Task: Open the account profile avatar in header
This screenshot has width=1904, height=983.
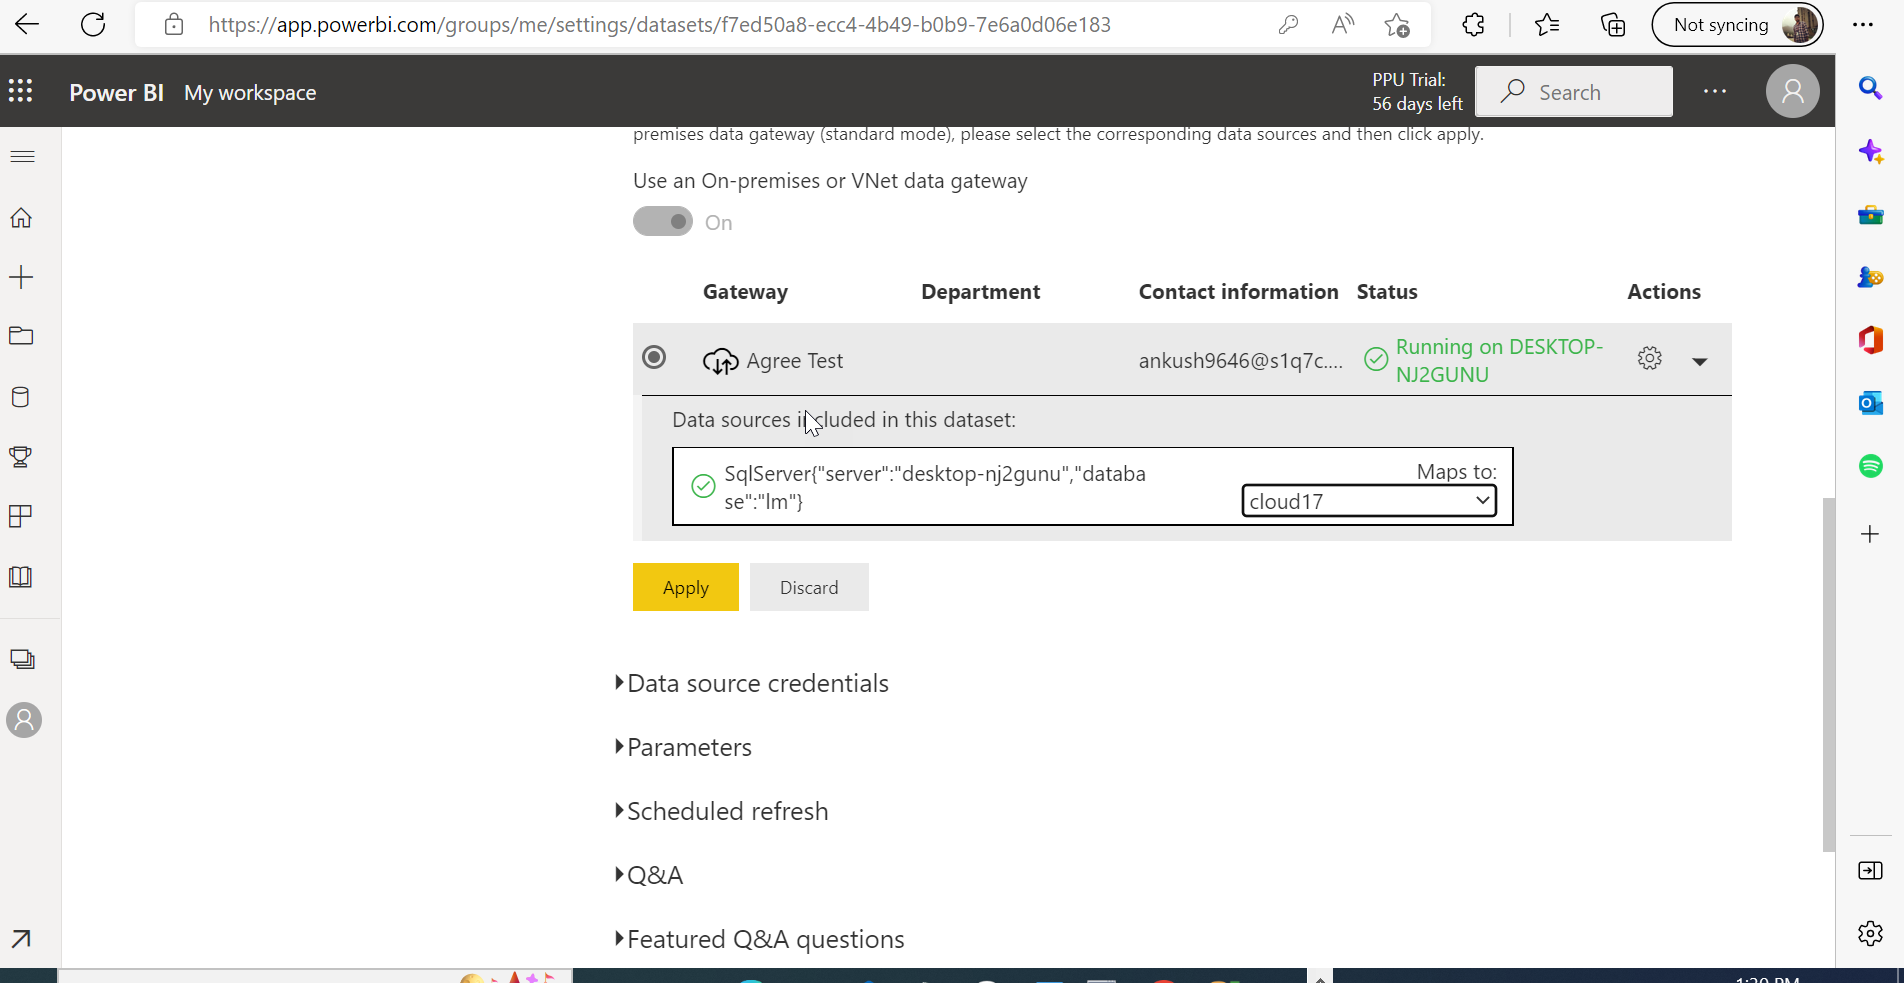Action: point(1793,92)
